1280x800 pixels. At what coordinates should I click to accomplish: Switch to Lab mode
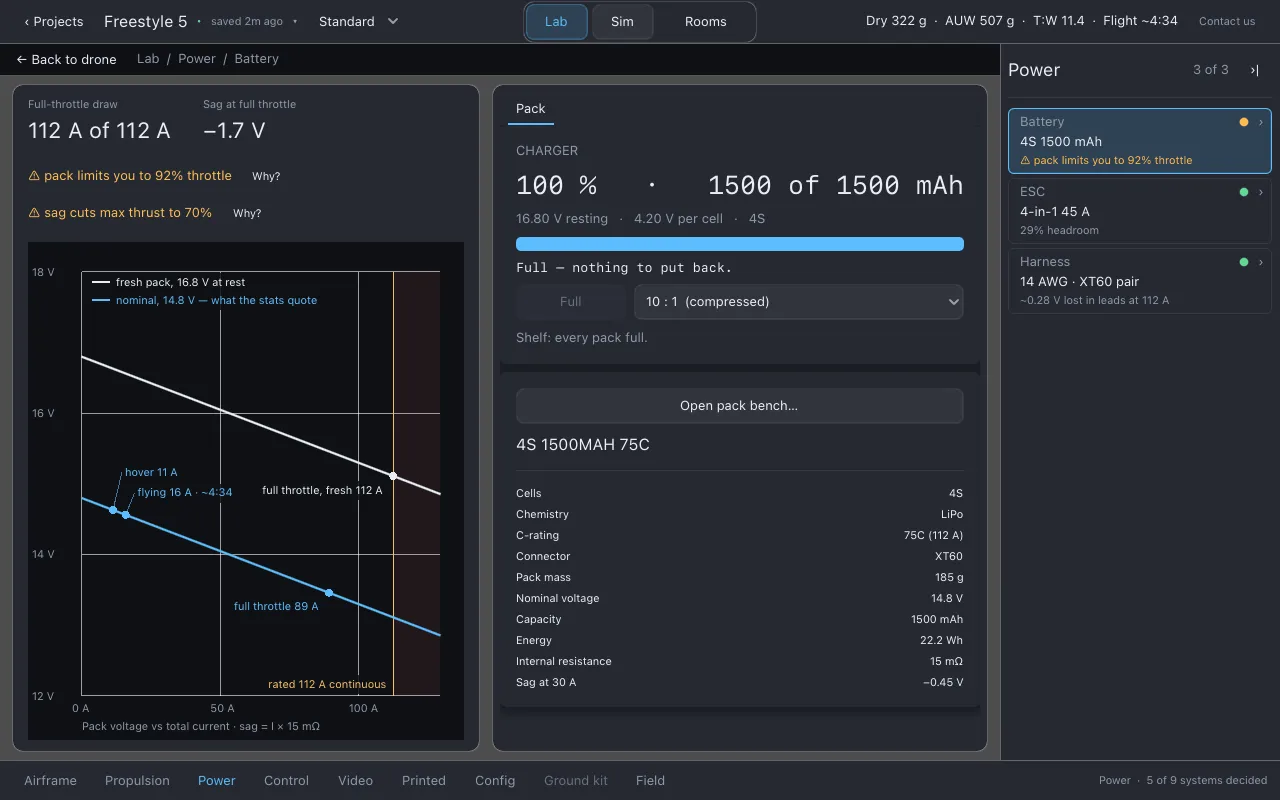tap(556, 22)
